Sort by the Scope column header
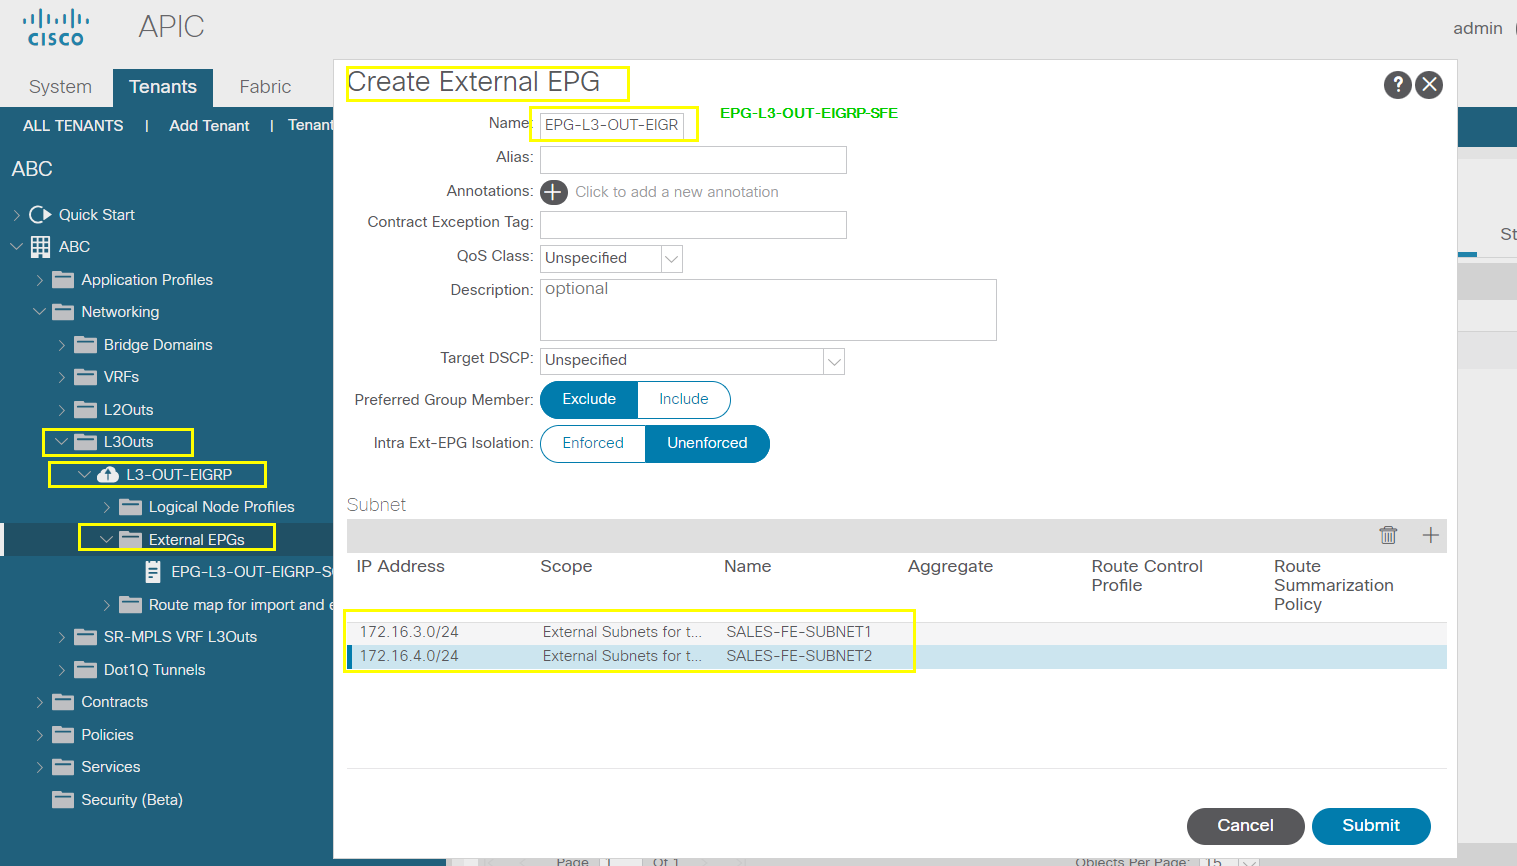Screen dimensions: 1517x866 tap(566, 566)
